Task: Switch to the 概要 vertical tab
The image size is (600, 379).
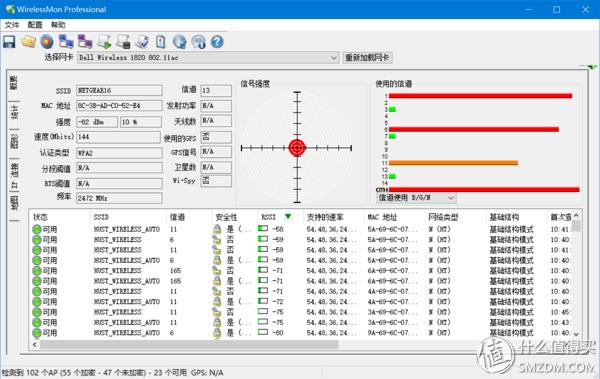Action: click(x=14, y=83)
